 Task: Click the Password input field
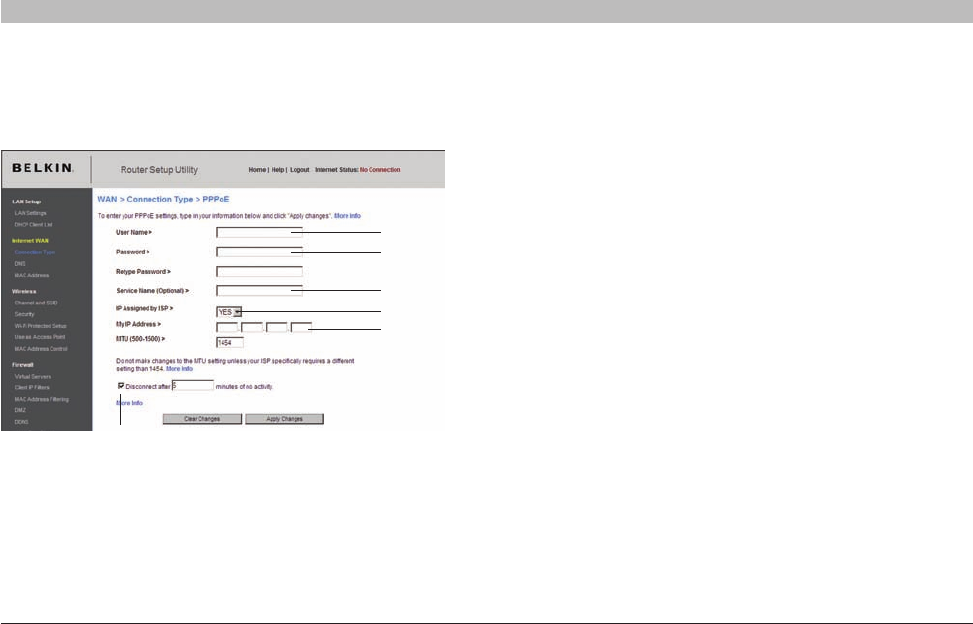(259, 252)
